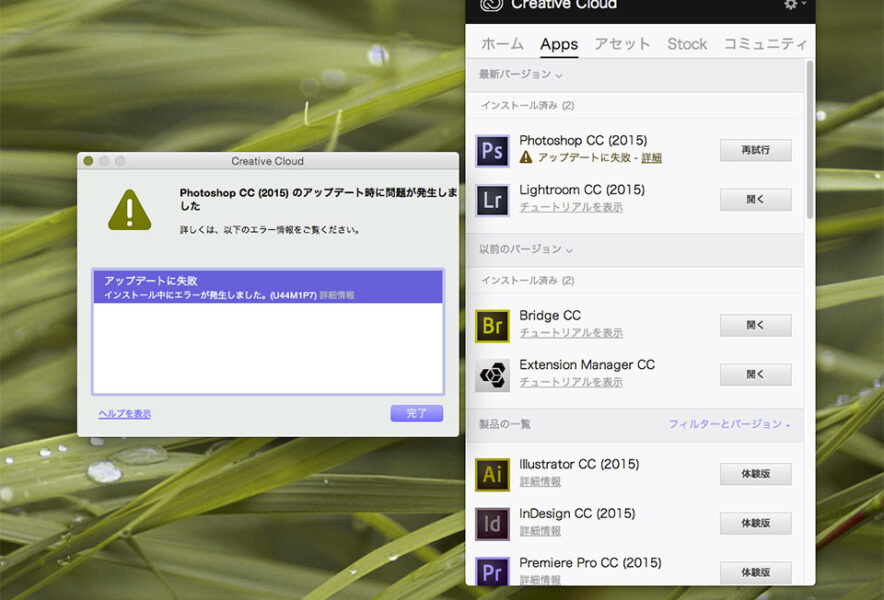The height and width of the screenshot is (600, 884).
Task: Click the error dialog's green window button
Action: pyautogui.click(x=88, y=161)
